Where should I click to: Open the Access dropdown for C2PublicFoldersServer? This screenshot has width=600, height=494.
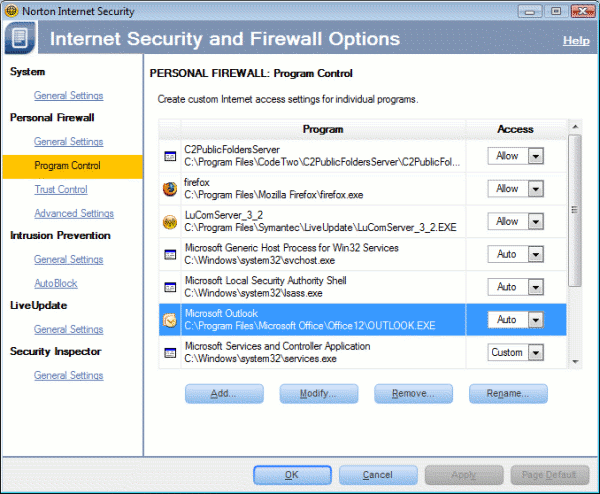(x=536, y=156)
